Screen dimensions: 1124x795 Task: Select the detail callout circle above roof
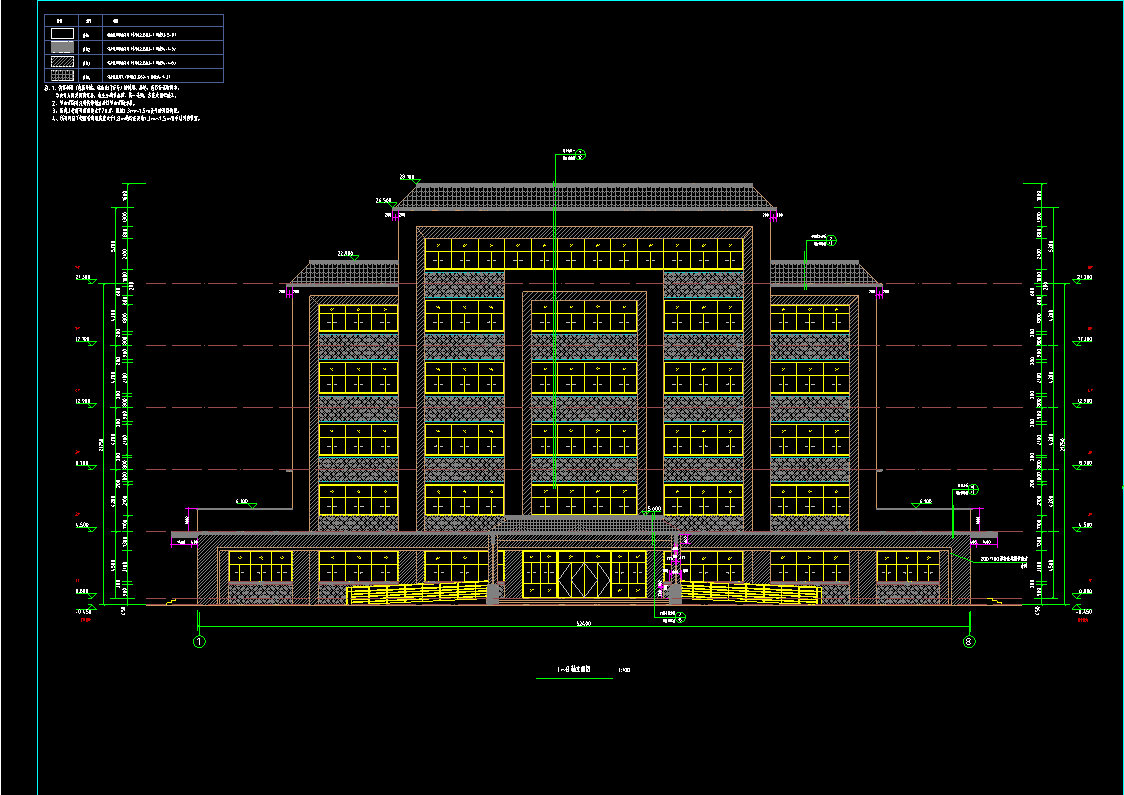581,154
